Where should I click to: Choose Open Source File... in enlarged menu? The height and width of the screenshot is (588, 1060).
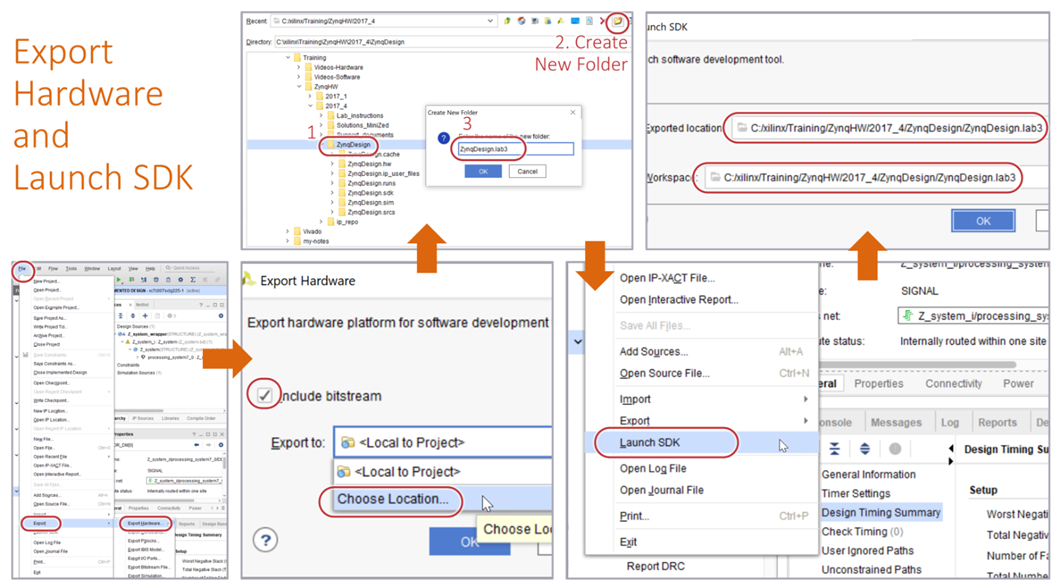tap(702, 373)
